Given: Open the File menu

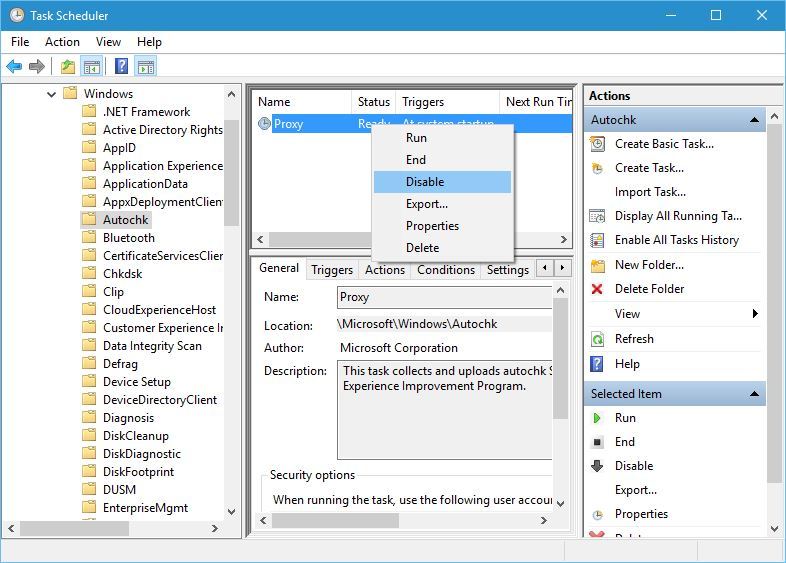Looking at the screenshot, I should click(20, 42).
